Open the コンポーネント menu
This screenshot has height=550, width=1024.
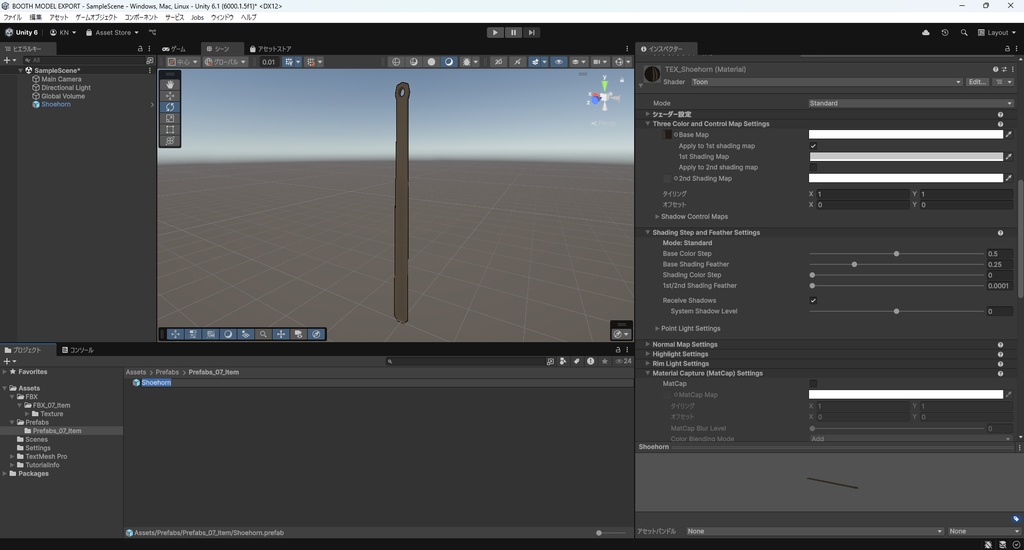141,18
